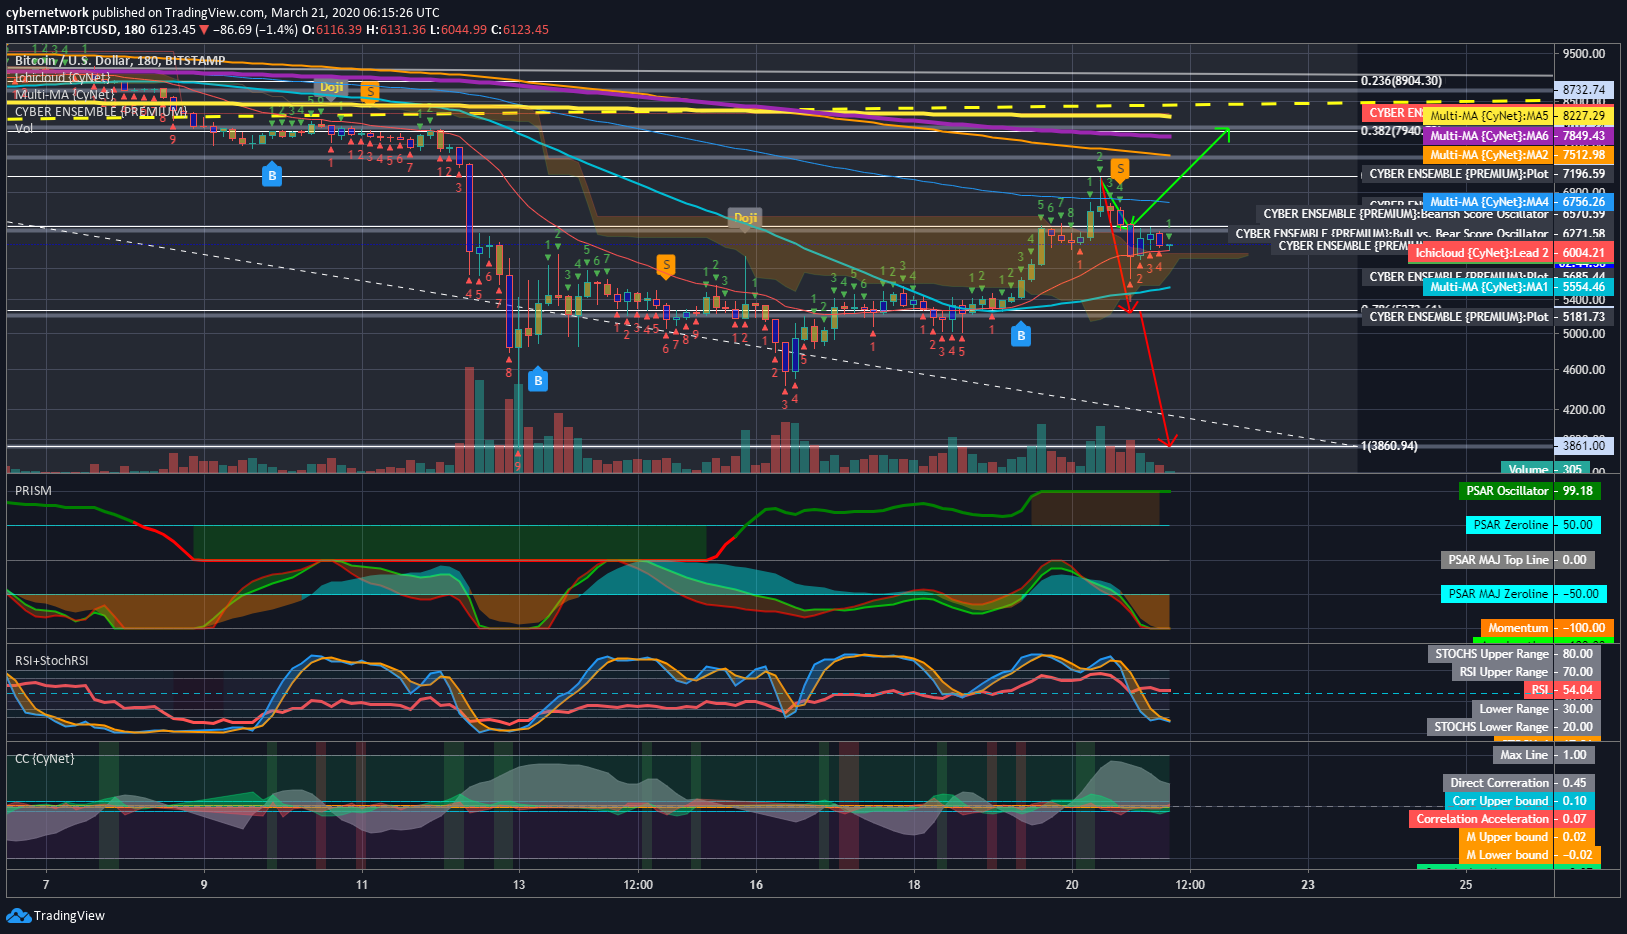Select the Vol indicator legend
The width and height of the screenshot is (1627, 934).
click(24, 128)
